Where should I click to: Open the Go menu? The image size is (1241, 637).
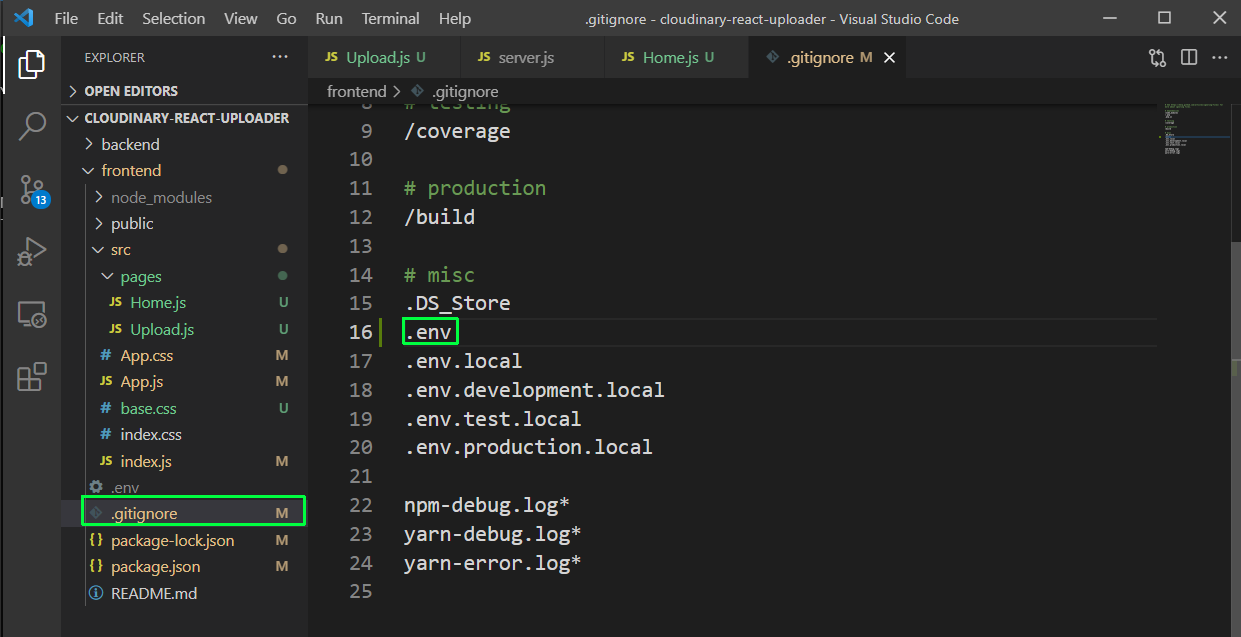(x=286, y=19)
